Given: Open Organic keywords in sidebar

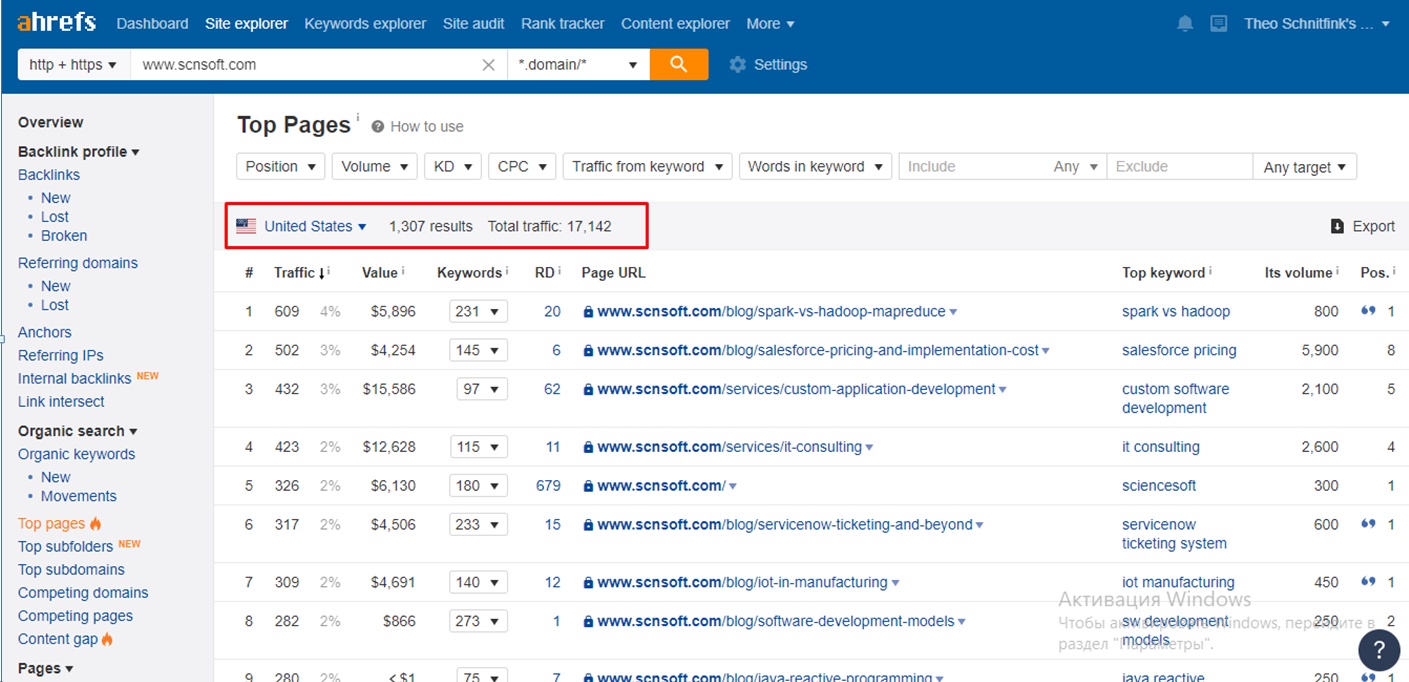Looking at the screenshot, I should click(x=76, y=454).
